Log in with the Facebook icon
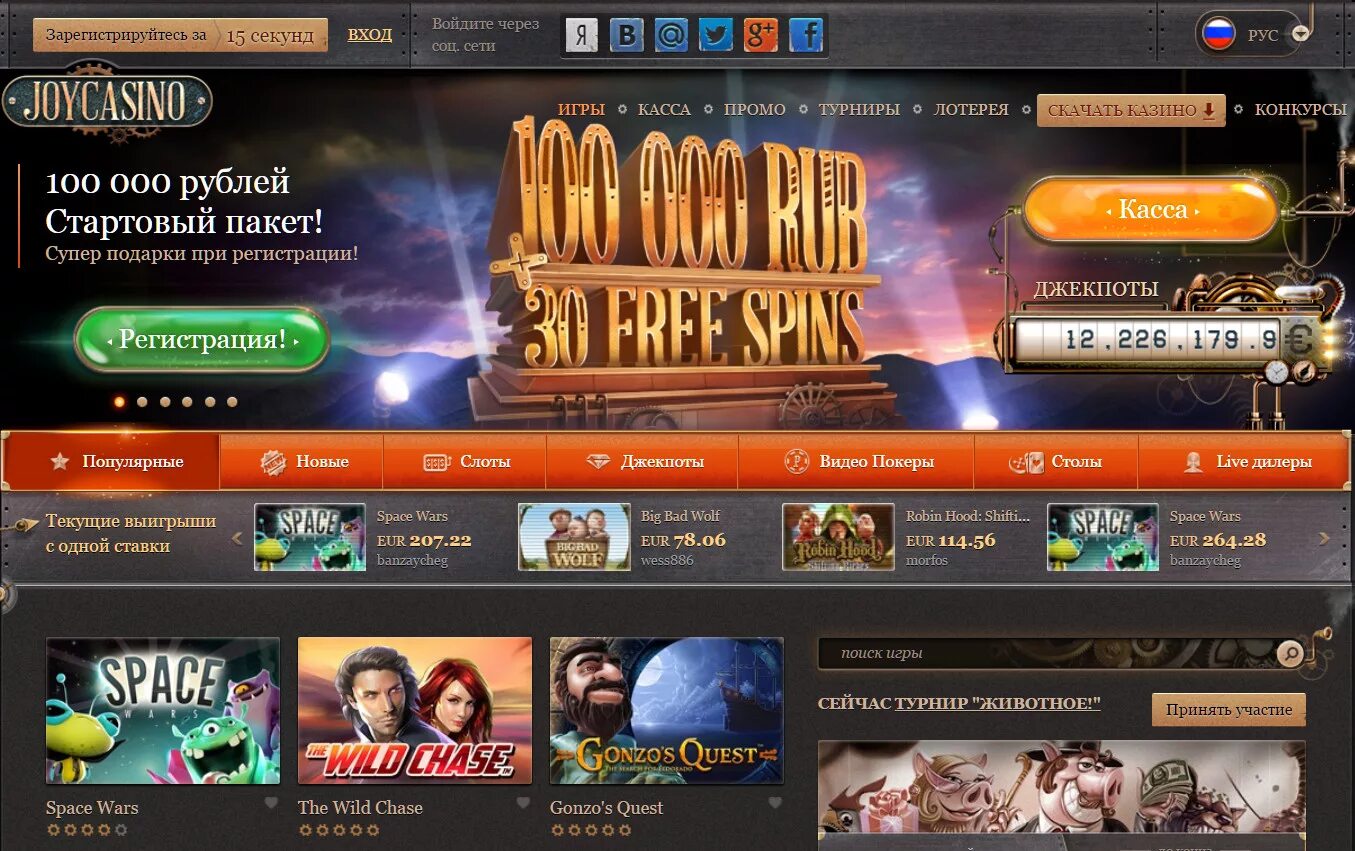This screenshot has width=1355, height=851. tap(806, 36)
